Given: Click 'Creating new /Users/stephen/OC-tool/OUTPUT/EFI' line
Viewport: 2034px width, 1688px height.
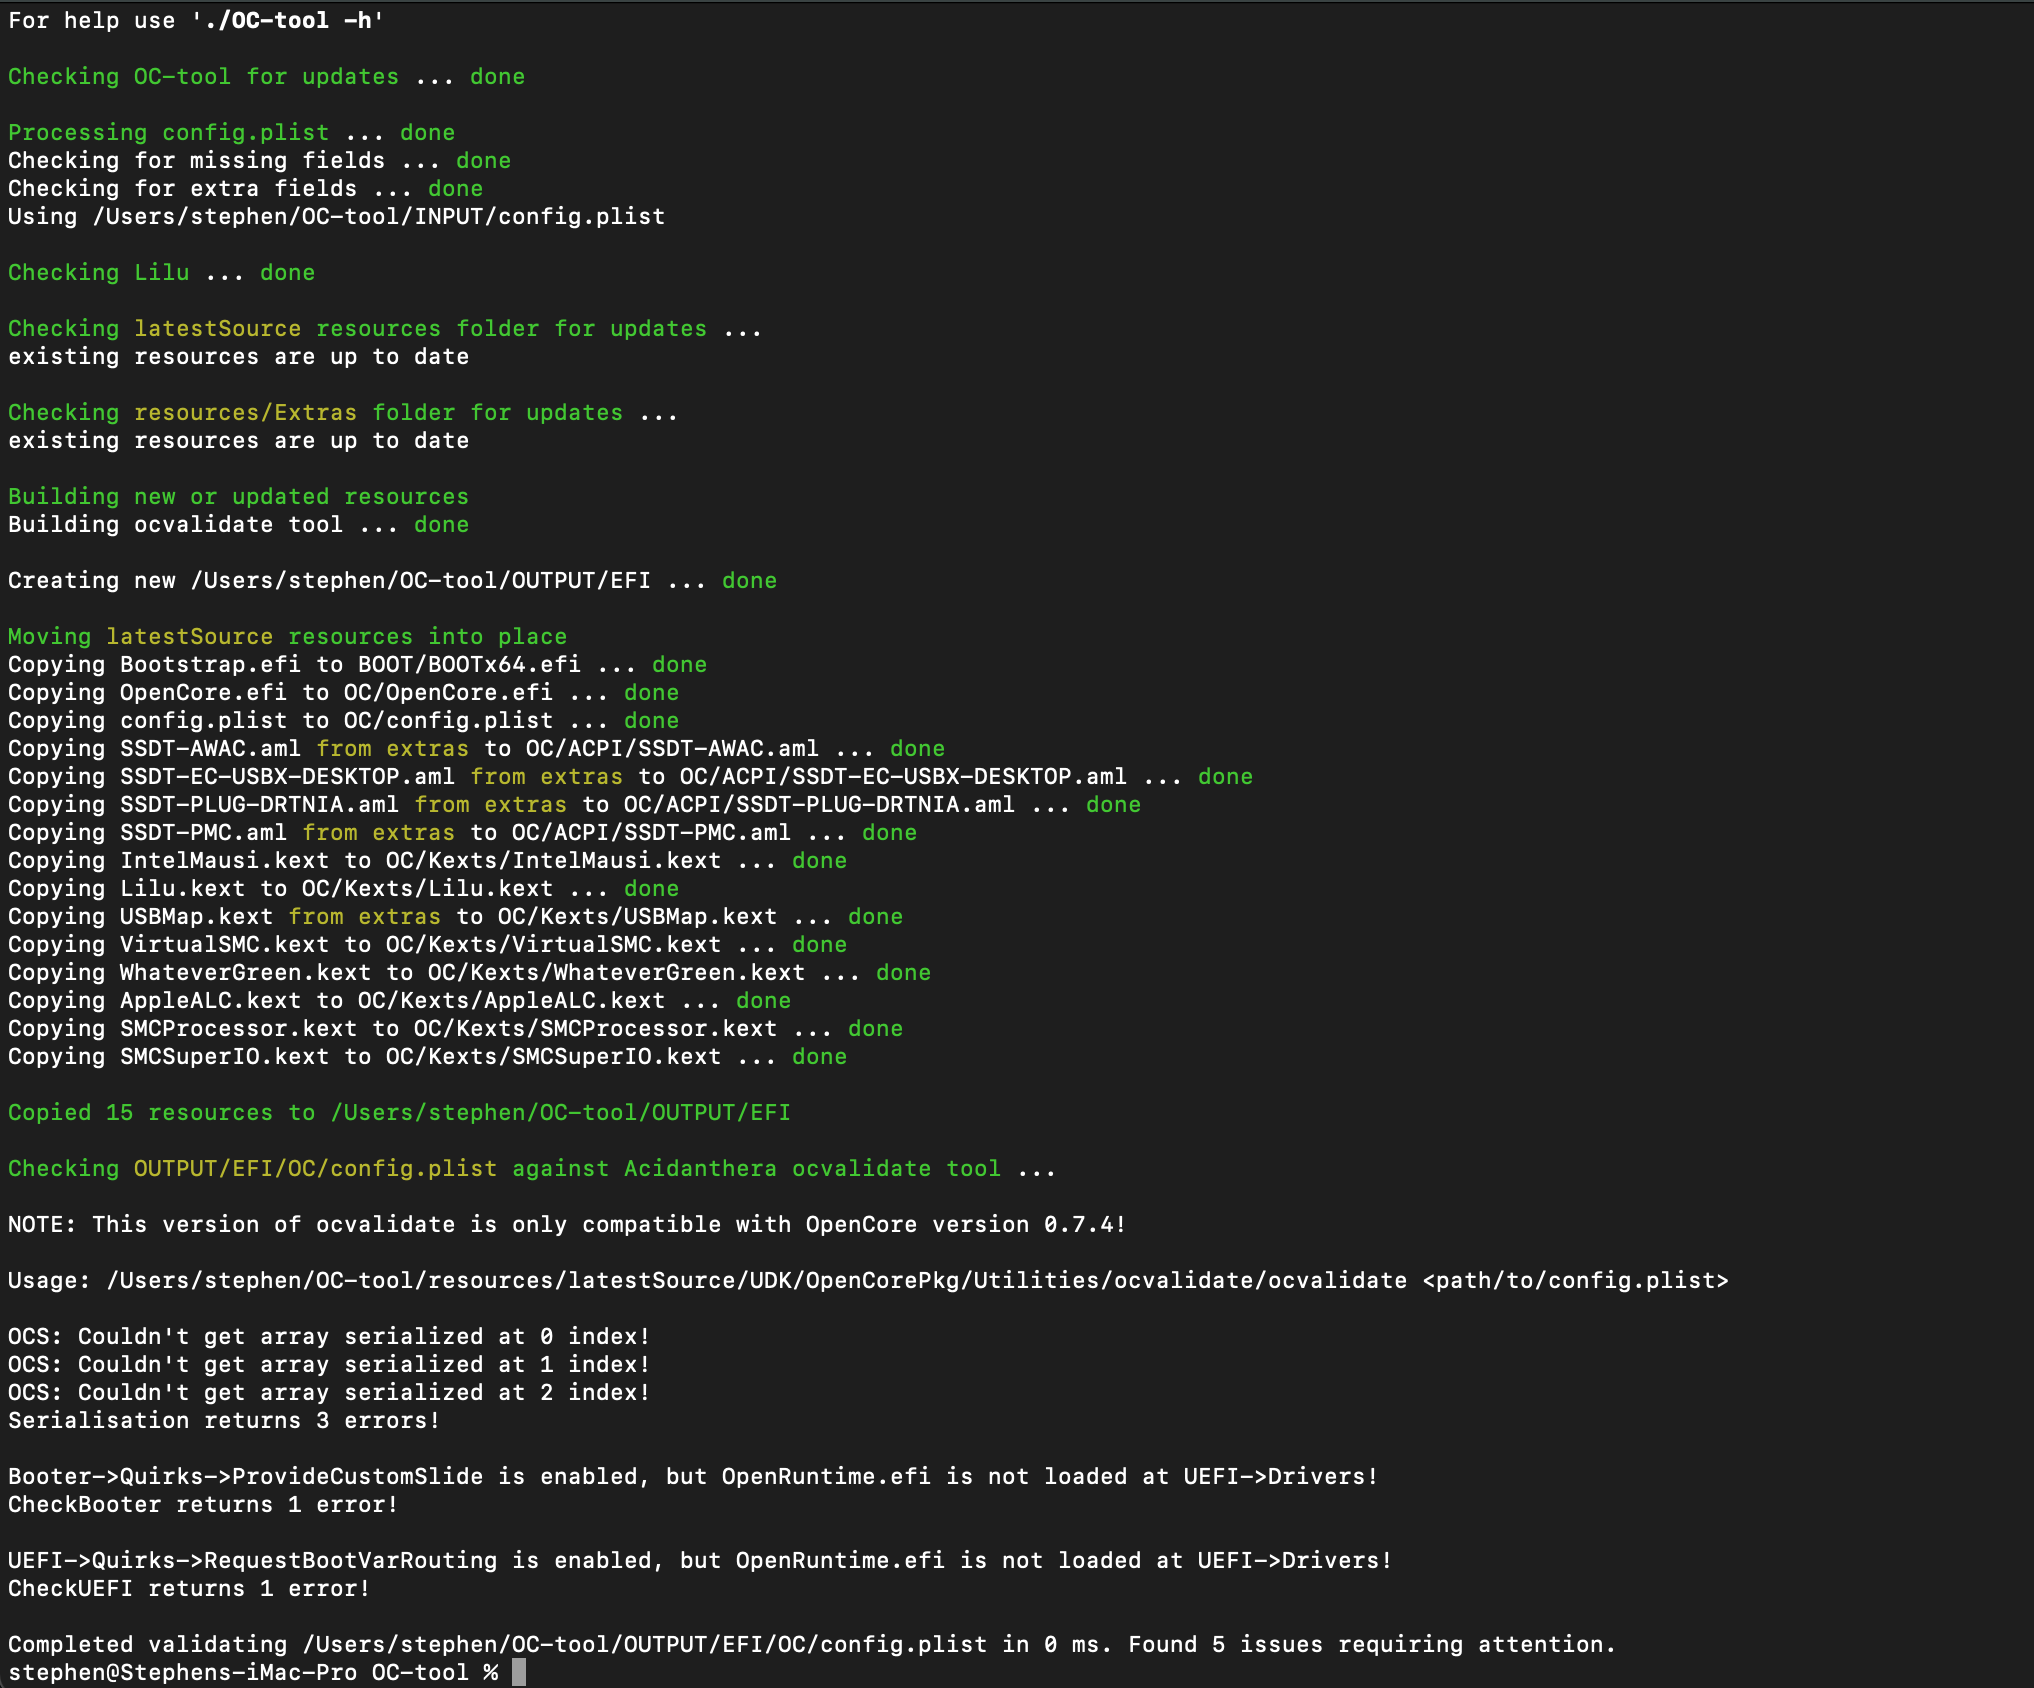Looking at the screenshot, I should pyautogui.click(x=392, y=580).
